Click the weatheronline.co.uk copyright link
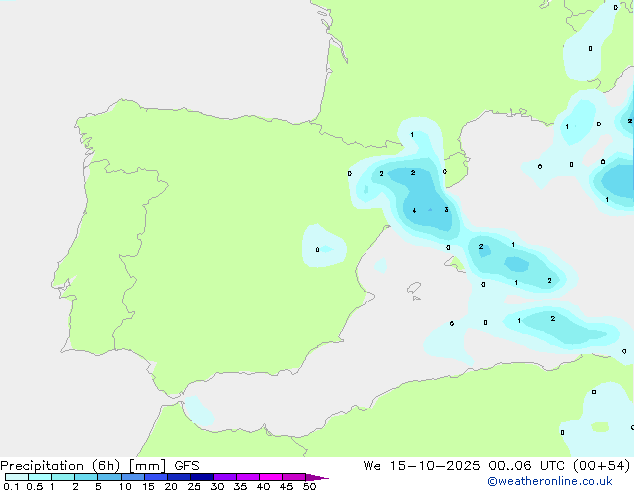634x490 pixels. point(550,481)
